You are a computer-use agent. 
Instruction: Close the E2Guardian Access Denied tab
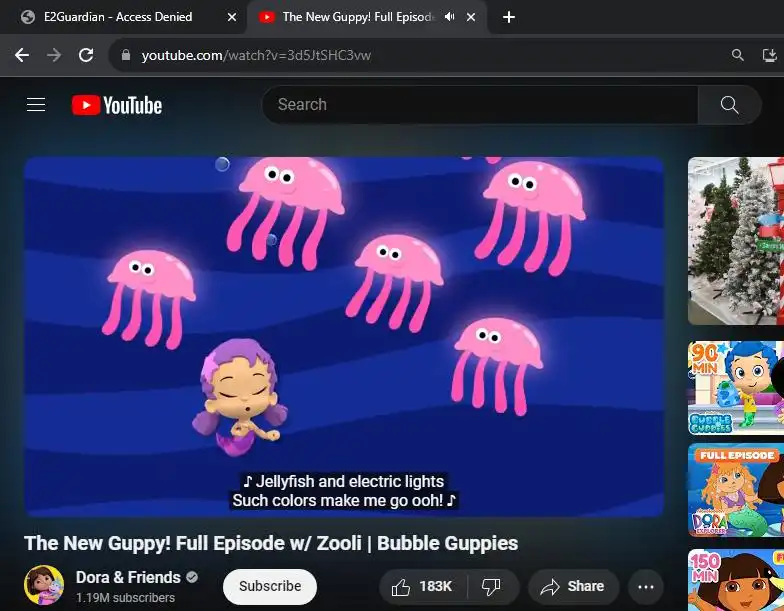232,17
